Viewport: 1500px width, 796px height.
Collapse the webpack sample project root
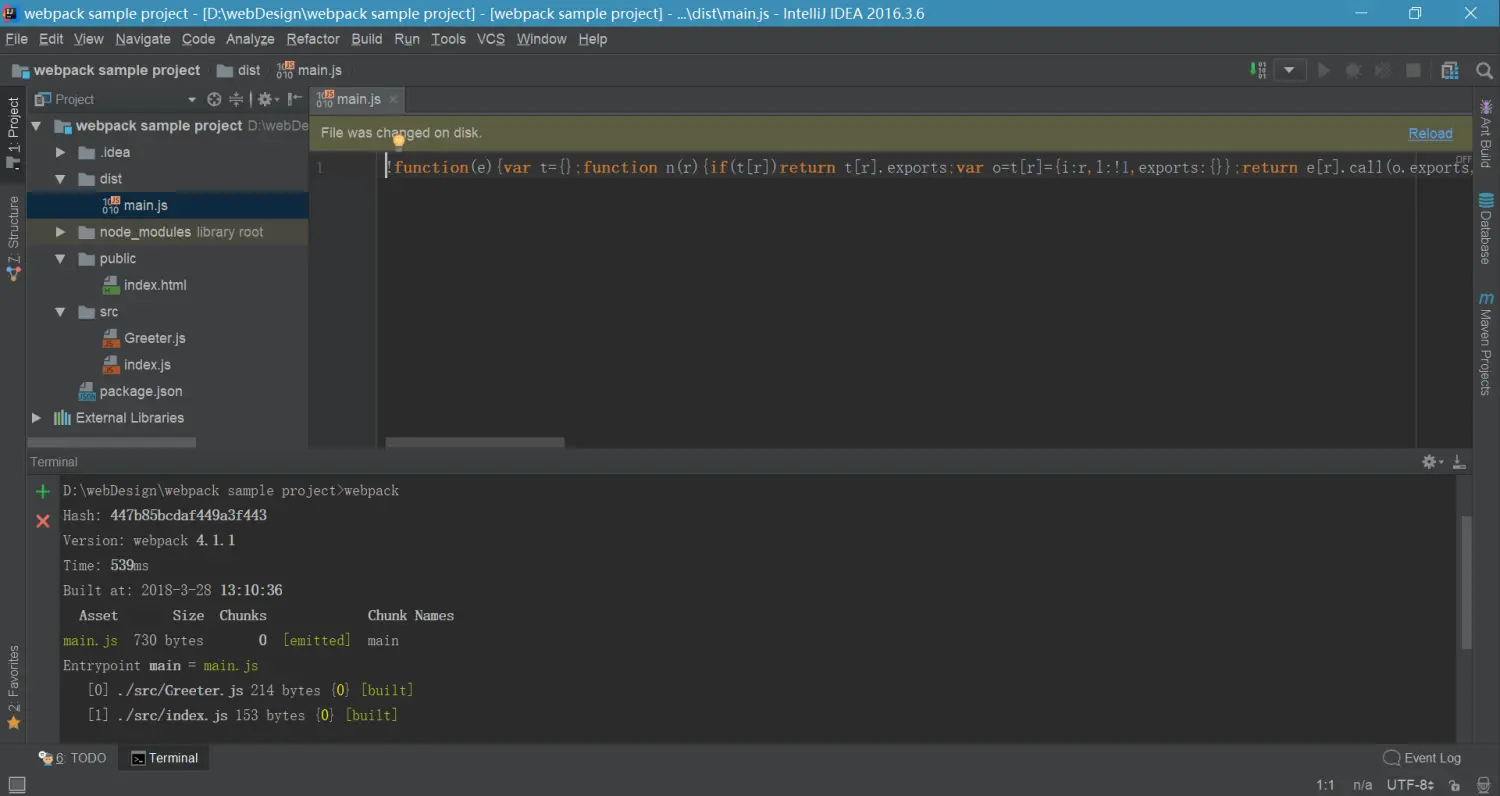pos(37,126)
